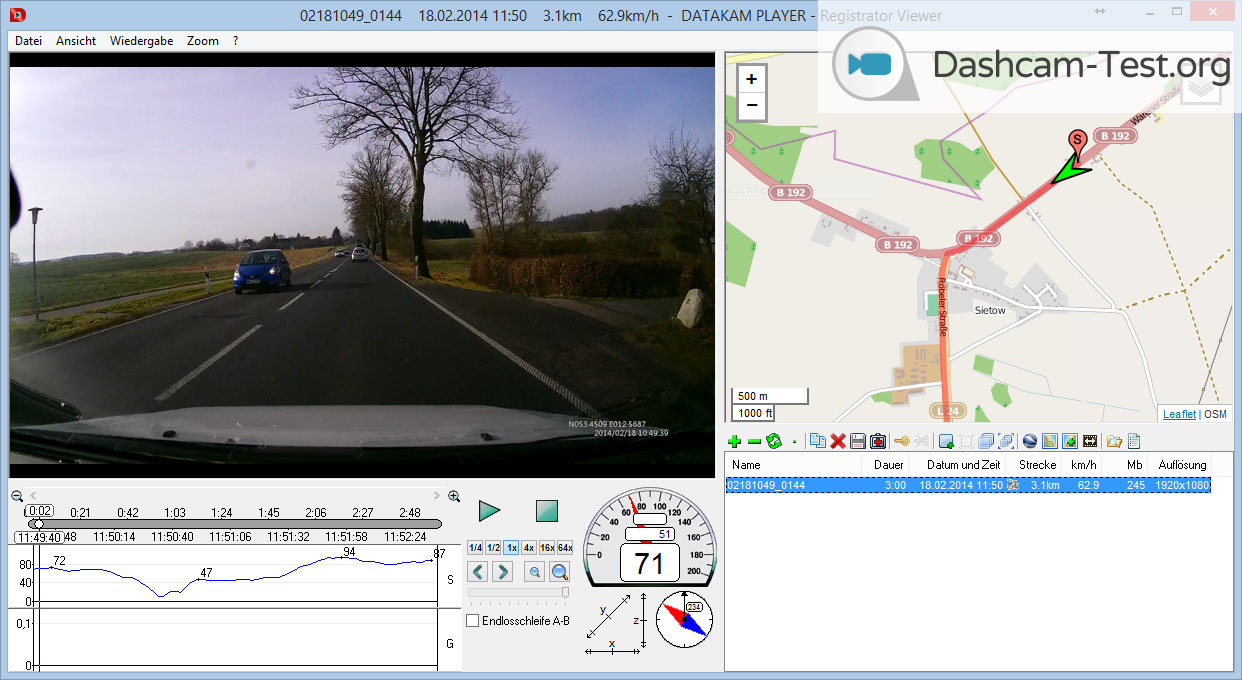This screenshot has width=1242, height=680.
Task: Click the green refresh arrows icon
Action: [x=773, y=441]
